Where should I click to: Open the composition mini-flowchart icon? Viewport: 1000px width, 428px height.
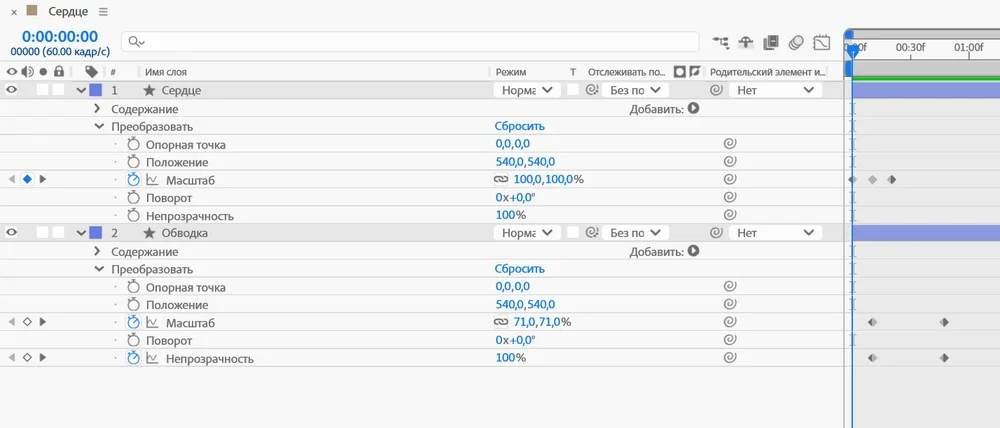pos(721,42)
